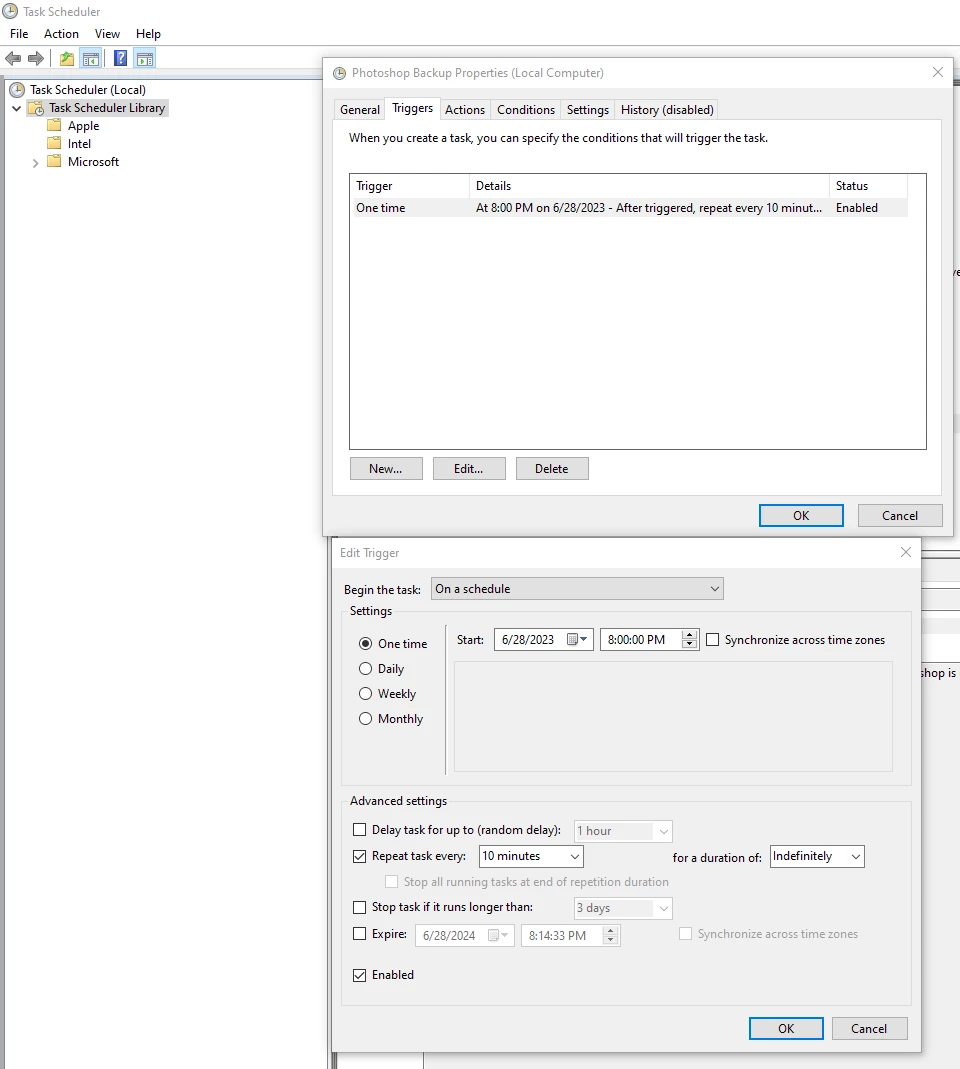
Task: Select Task Scheduler (Local) tree item
Action: coord(88,89)
